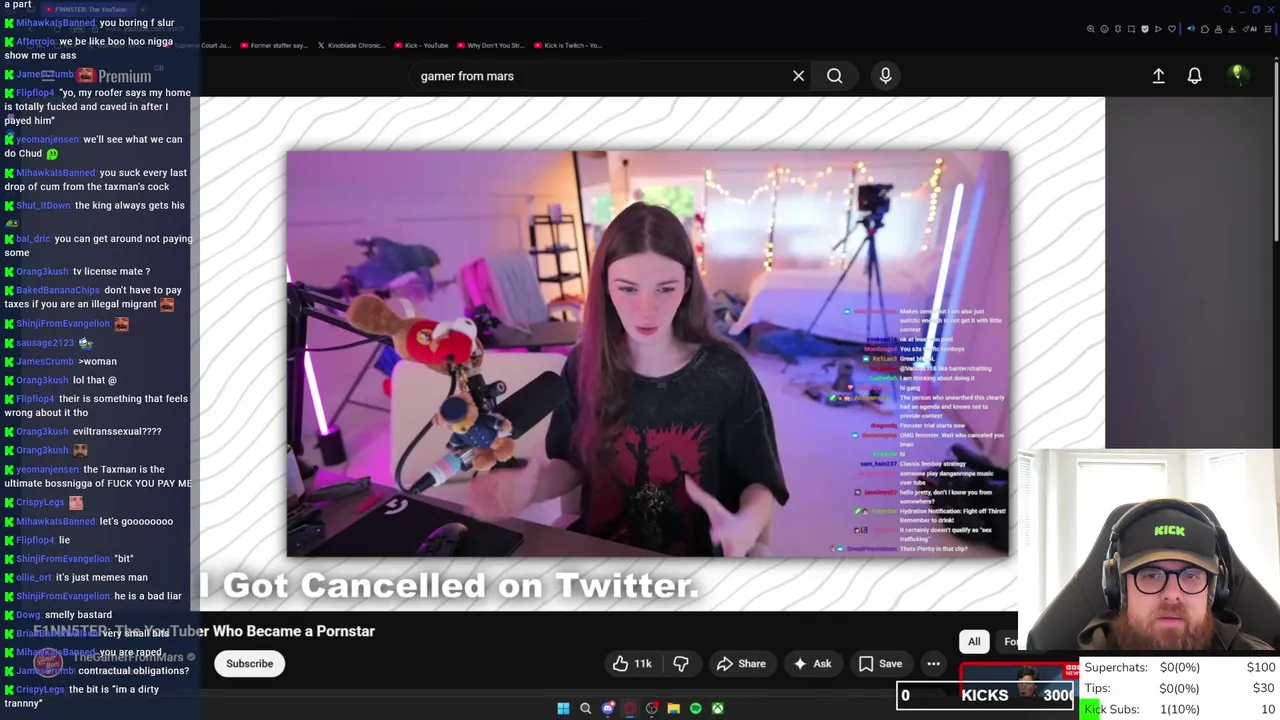Open the YouTube upload/create icon
This screenshot has height=720, width=1280.
[x=1158, y=76]
